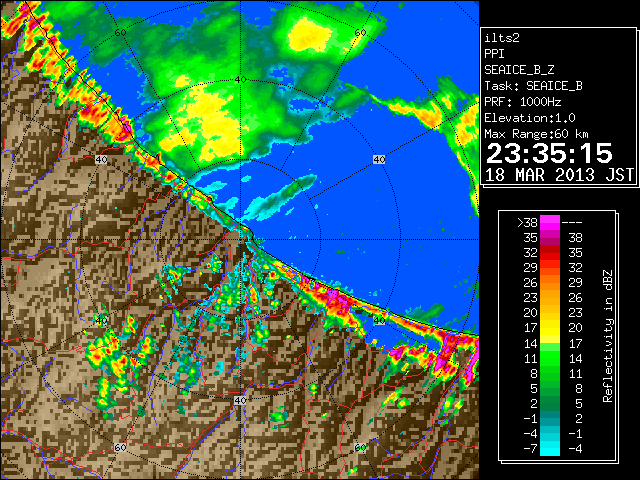Click the "18 MAR 2013 JST" date
Image resolution: width=640 pixels, height=480 pixels.
point(560,175)
